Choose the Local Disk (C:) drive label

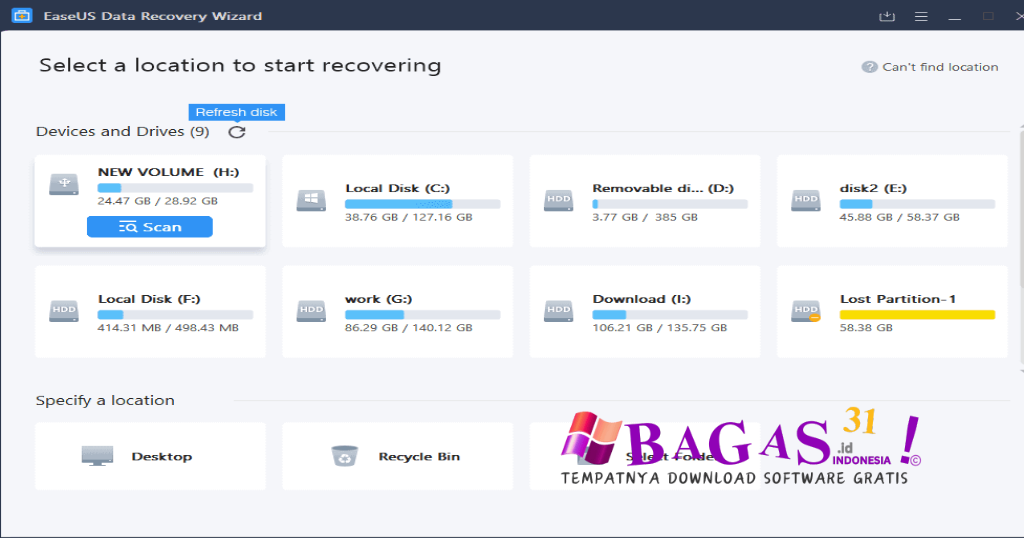397,188
